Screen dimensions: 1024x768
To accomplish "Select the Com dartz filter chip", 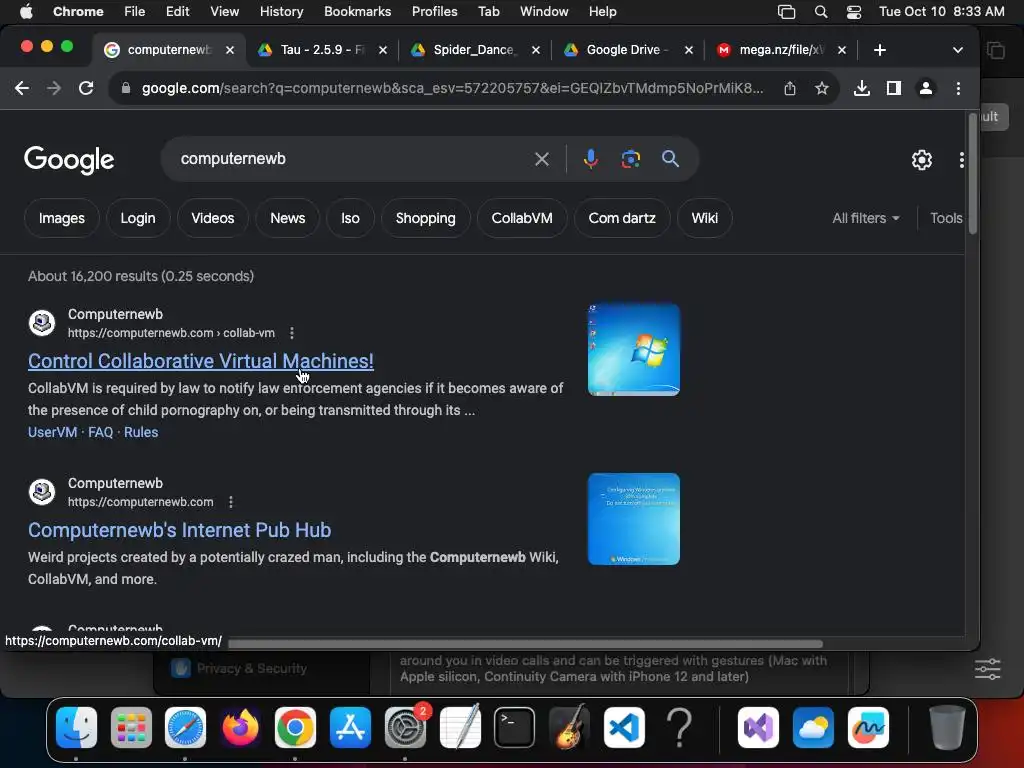I will 622,218.
